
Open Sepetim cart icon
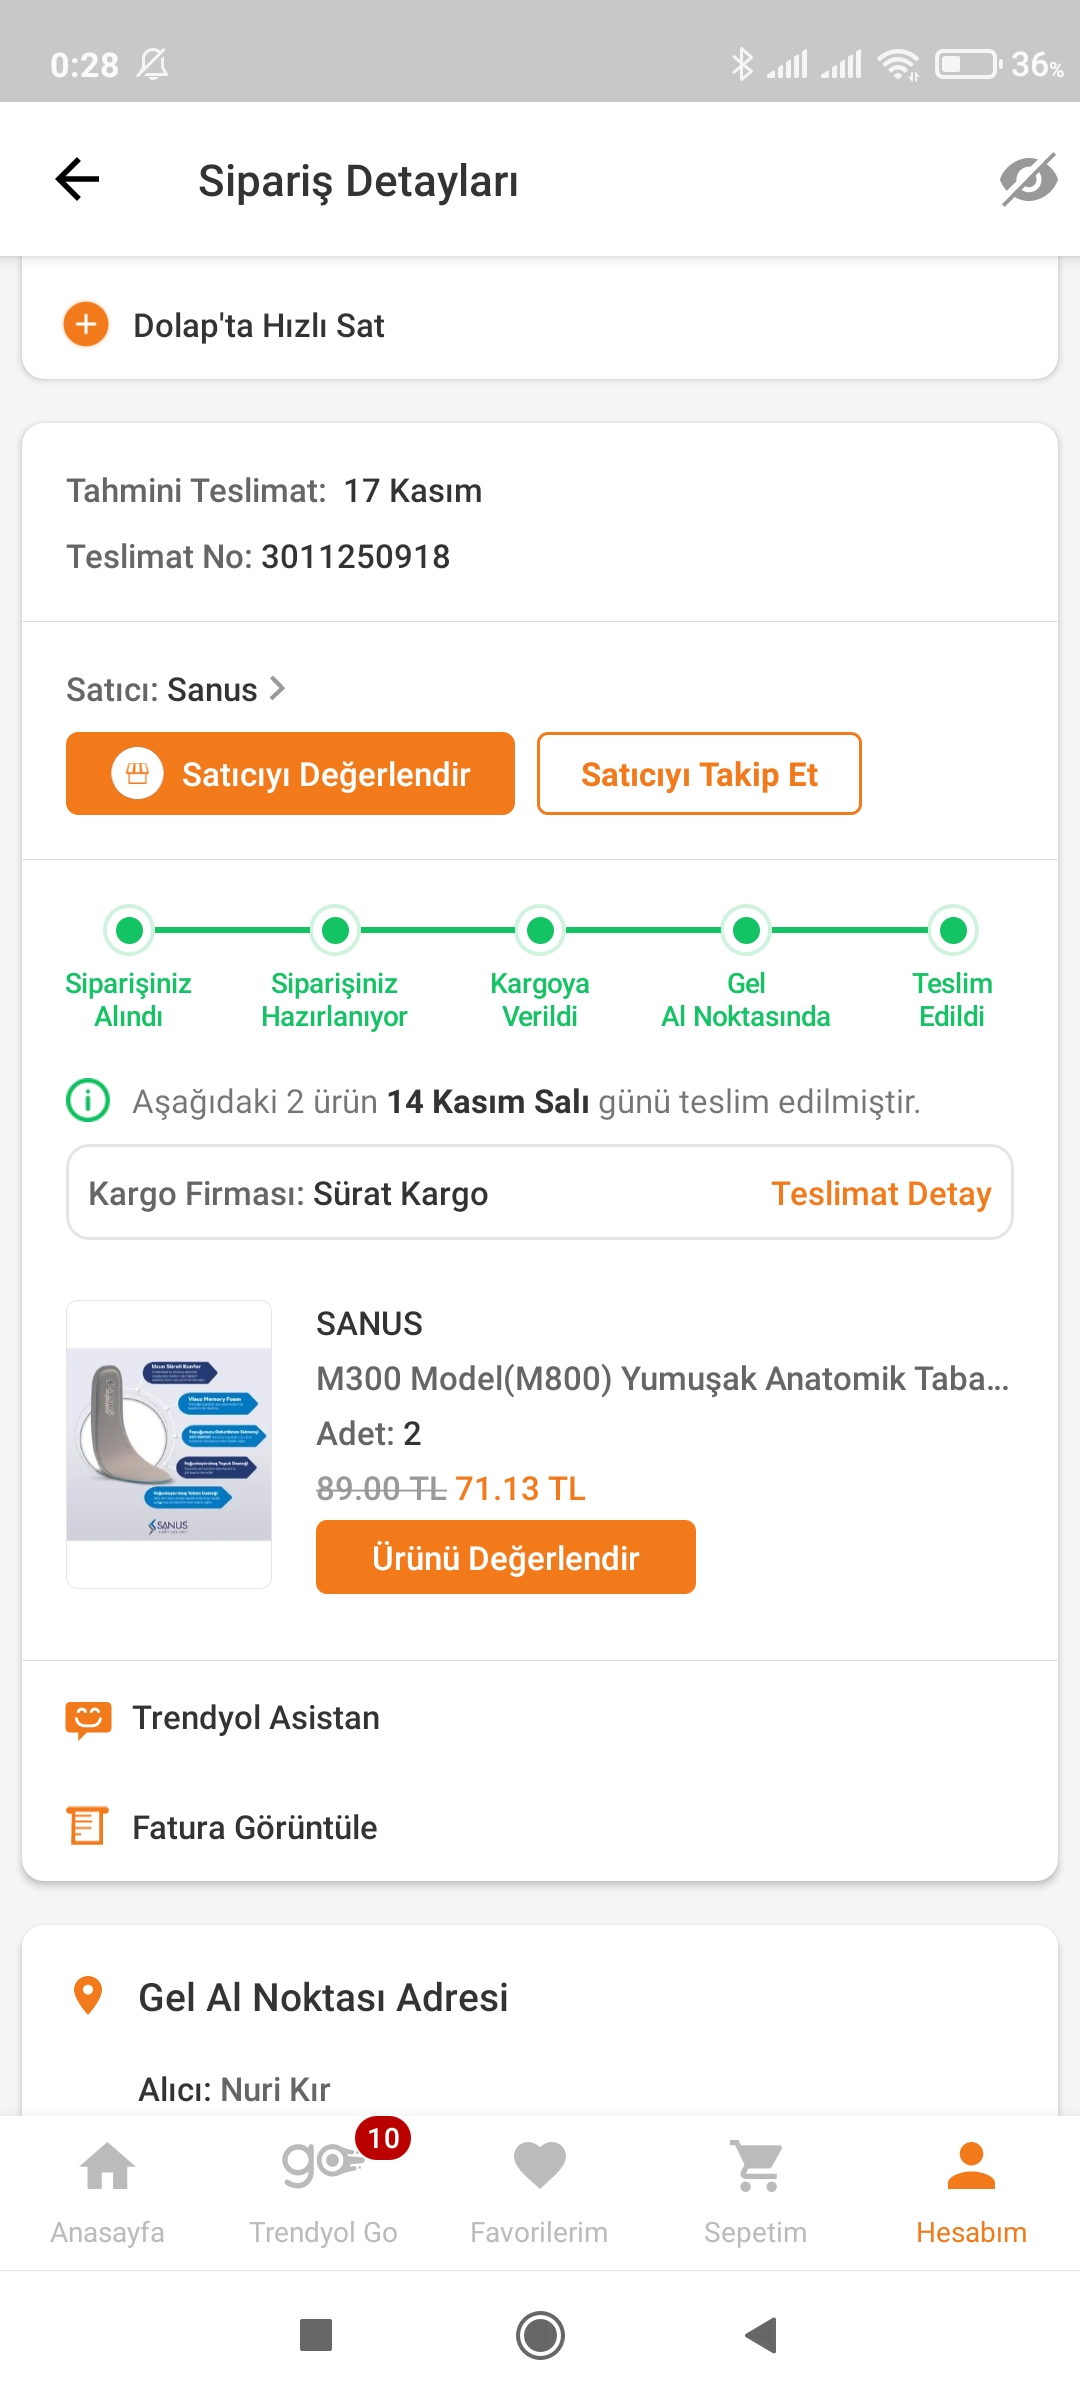pos(756,2166)
